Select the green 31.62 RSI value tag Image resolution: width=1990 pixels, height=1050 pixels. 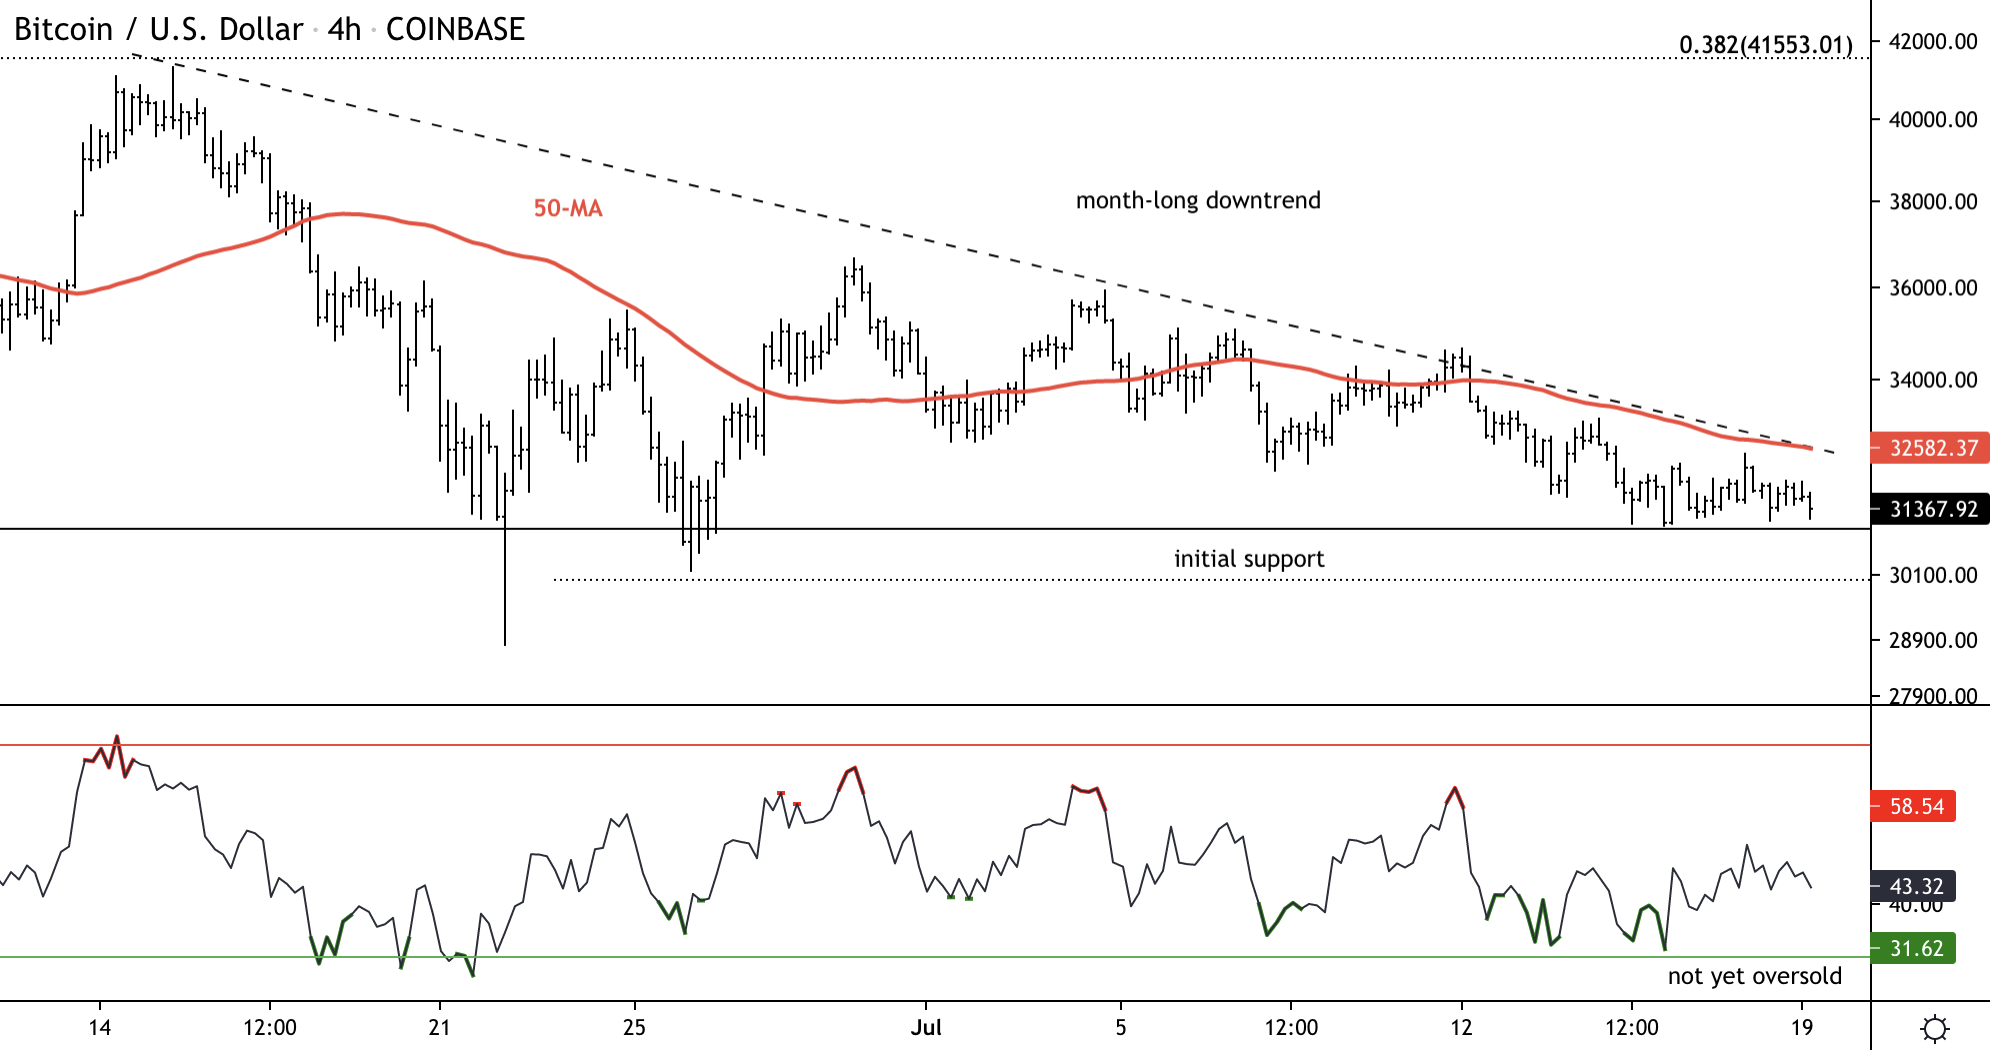point(1912,948)
